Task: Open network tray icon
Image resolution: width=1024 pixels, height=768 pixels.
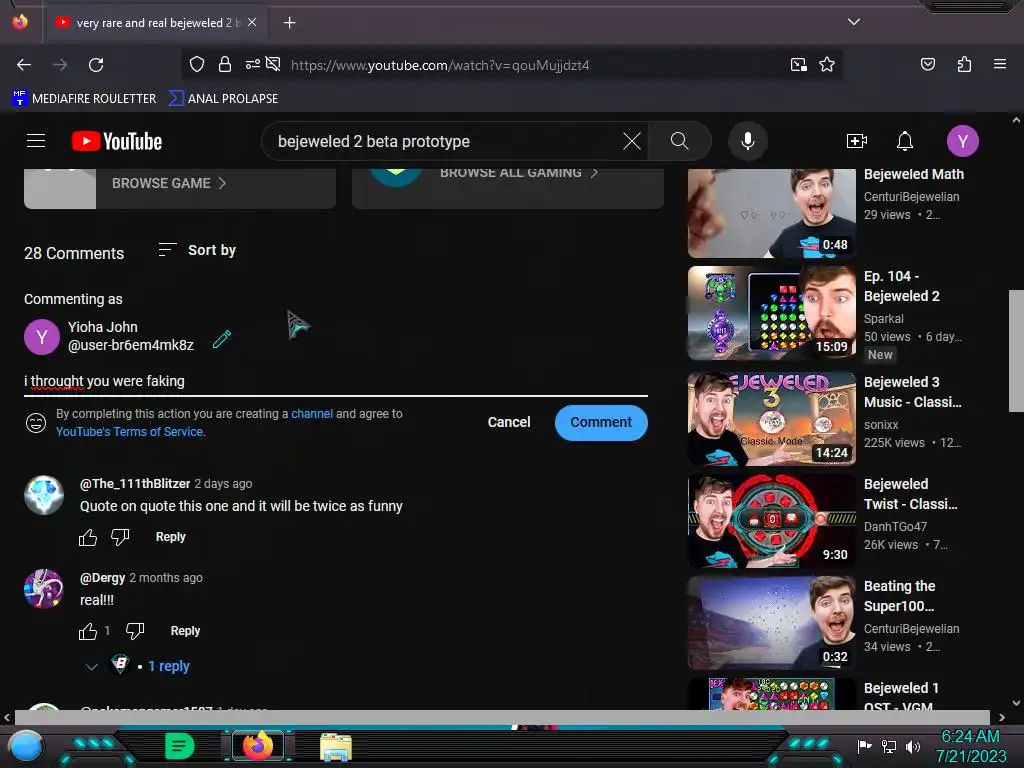Action: [x=889, y=746]
